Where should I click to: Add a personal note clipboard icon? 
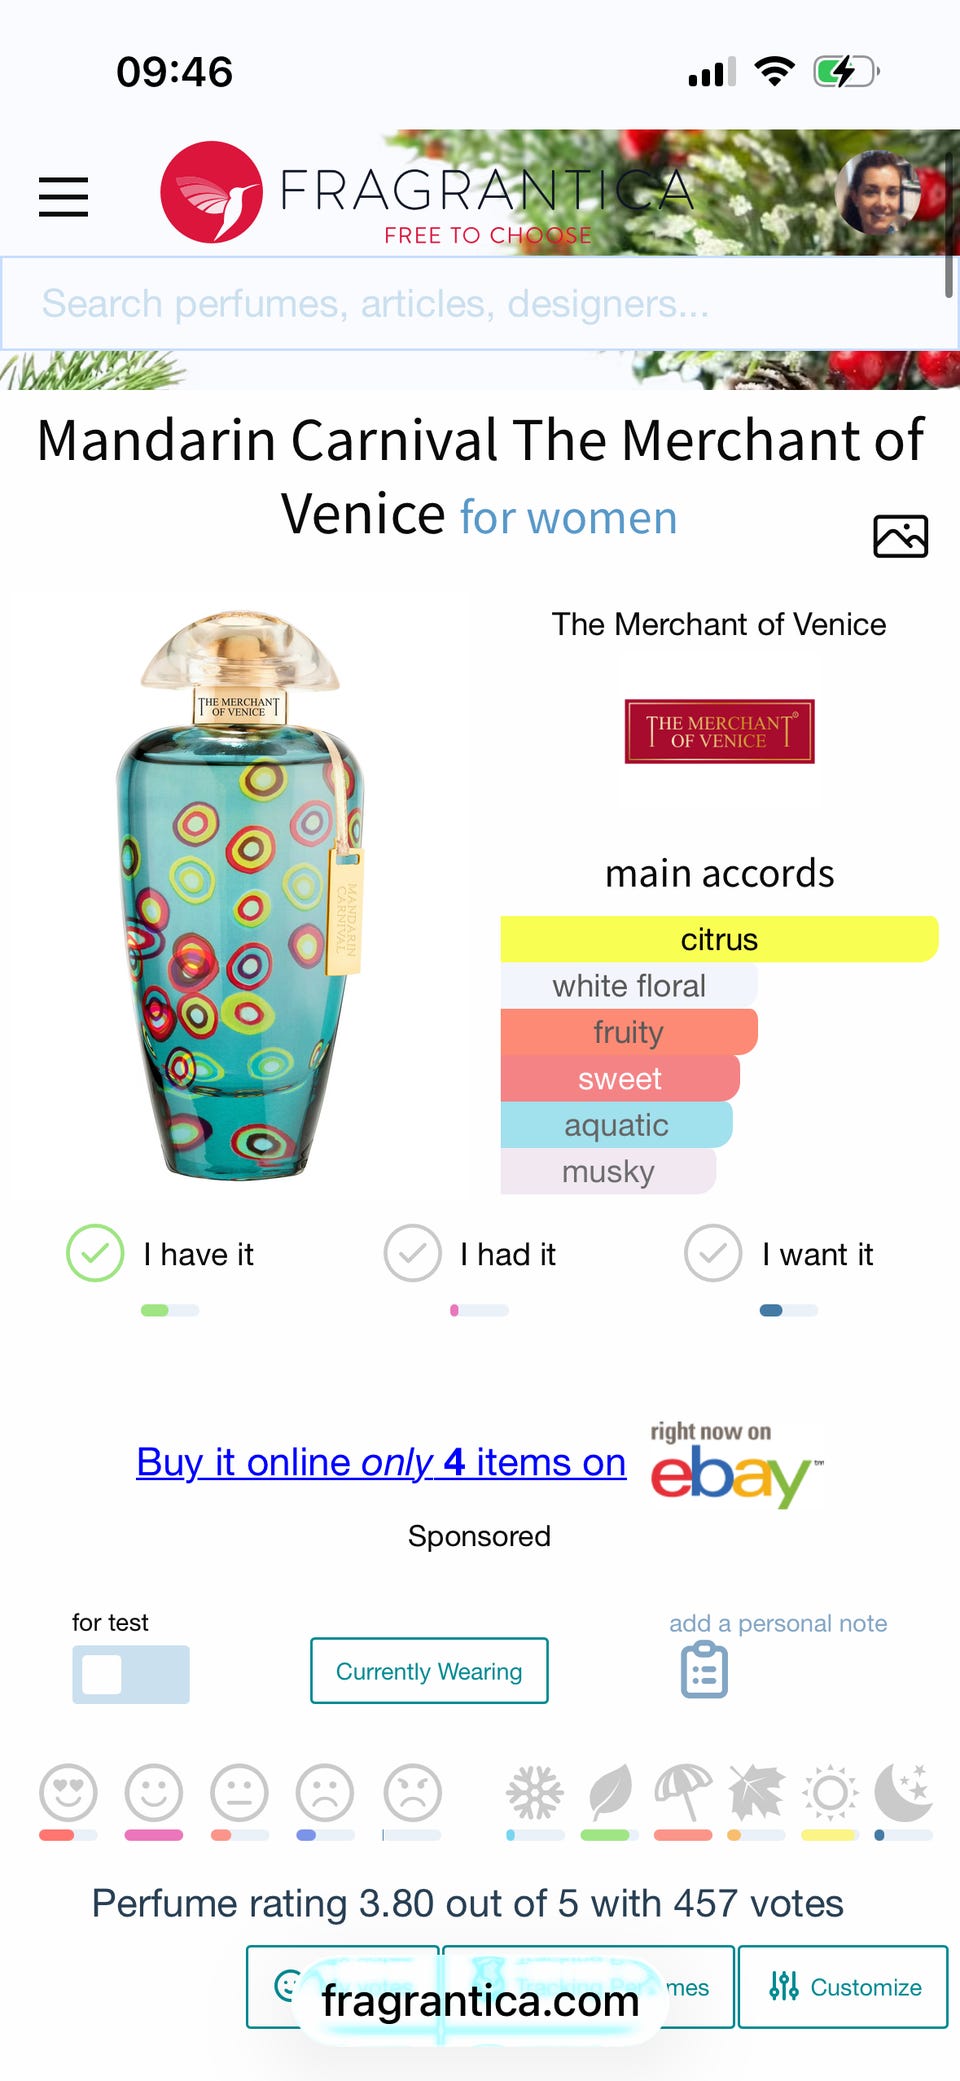(704, 1669)
